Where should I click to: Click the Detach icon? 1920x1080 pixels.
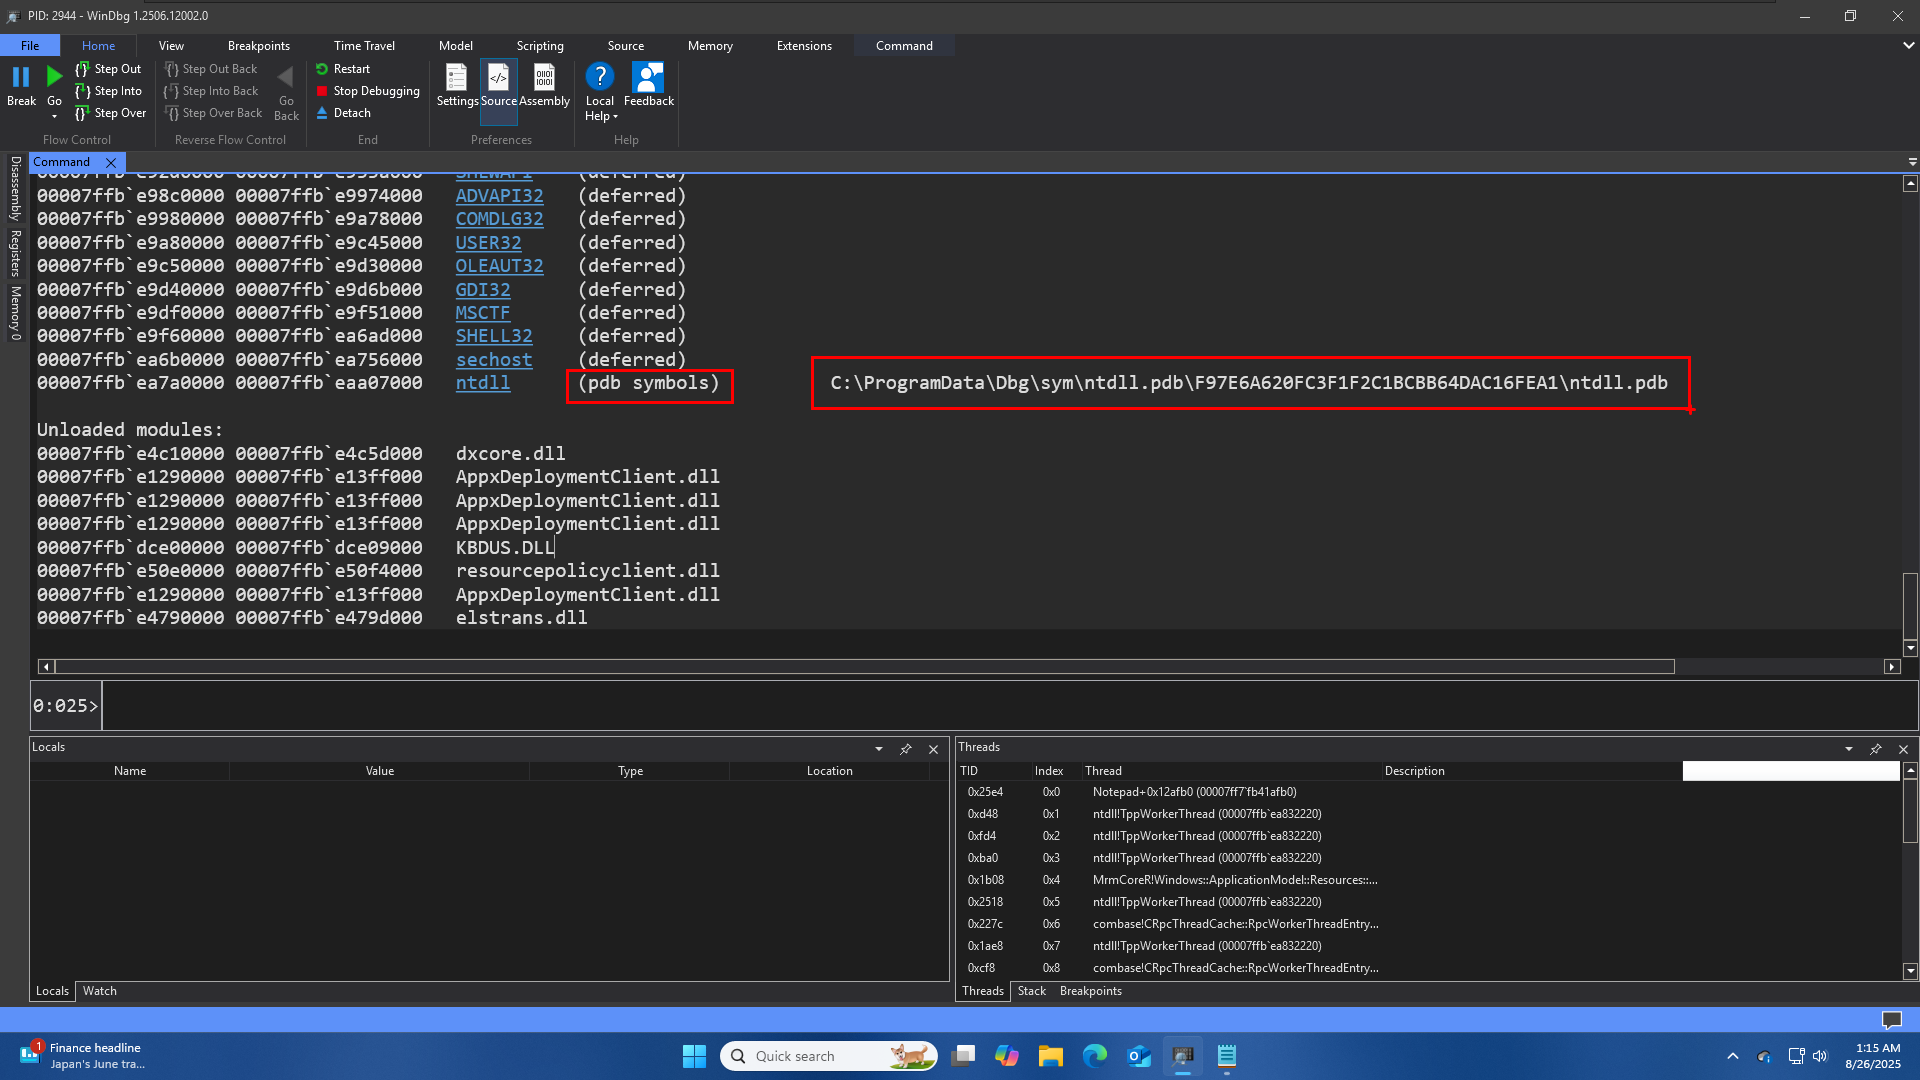tap(322, 113)
